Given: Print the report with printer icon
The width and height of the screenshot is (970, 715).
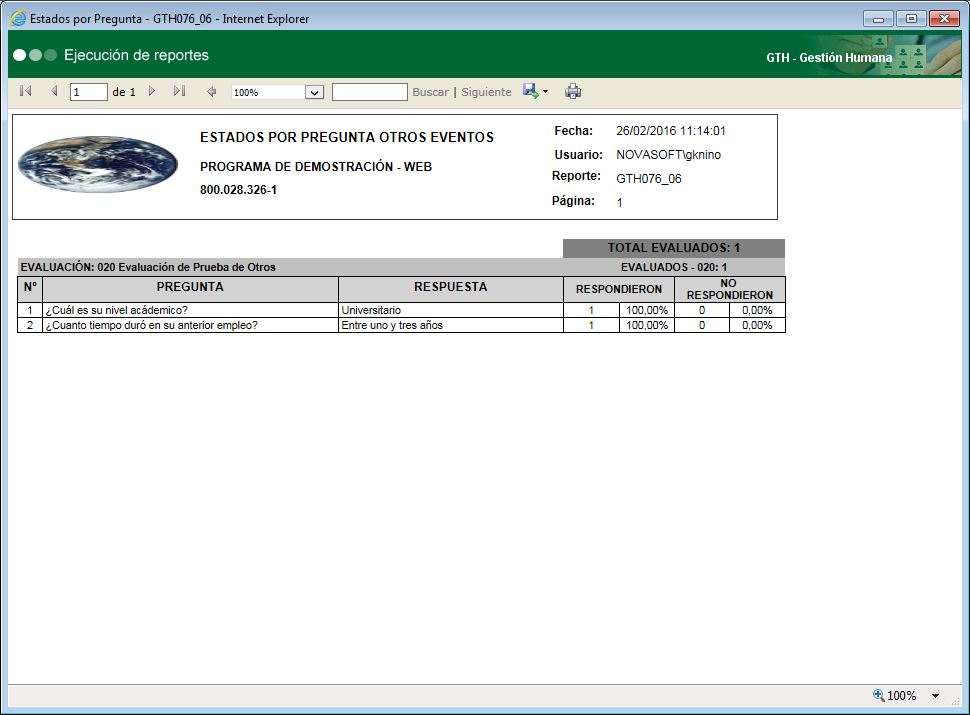Looking at the screenshot, I should [x=573, y=92].
